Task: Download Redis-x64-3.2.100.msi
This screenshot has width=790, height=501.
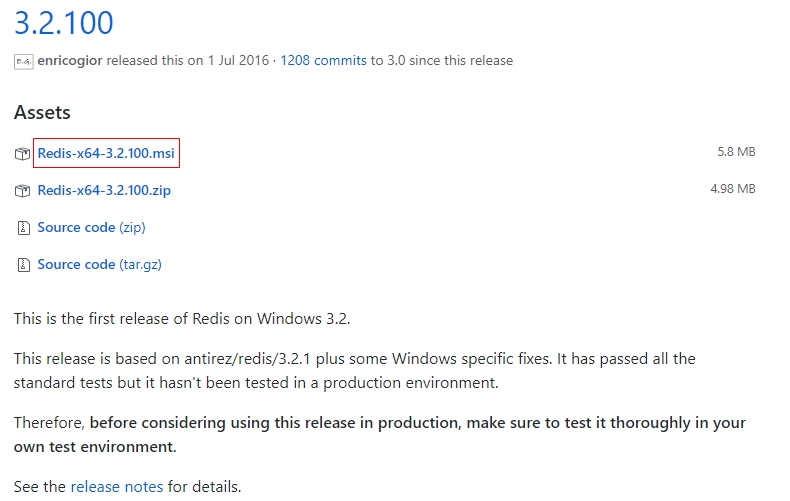Action: pyautogui.click(x=106, y=153)
